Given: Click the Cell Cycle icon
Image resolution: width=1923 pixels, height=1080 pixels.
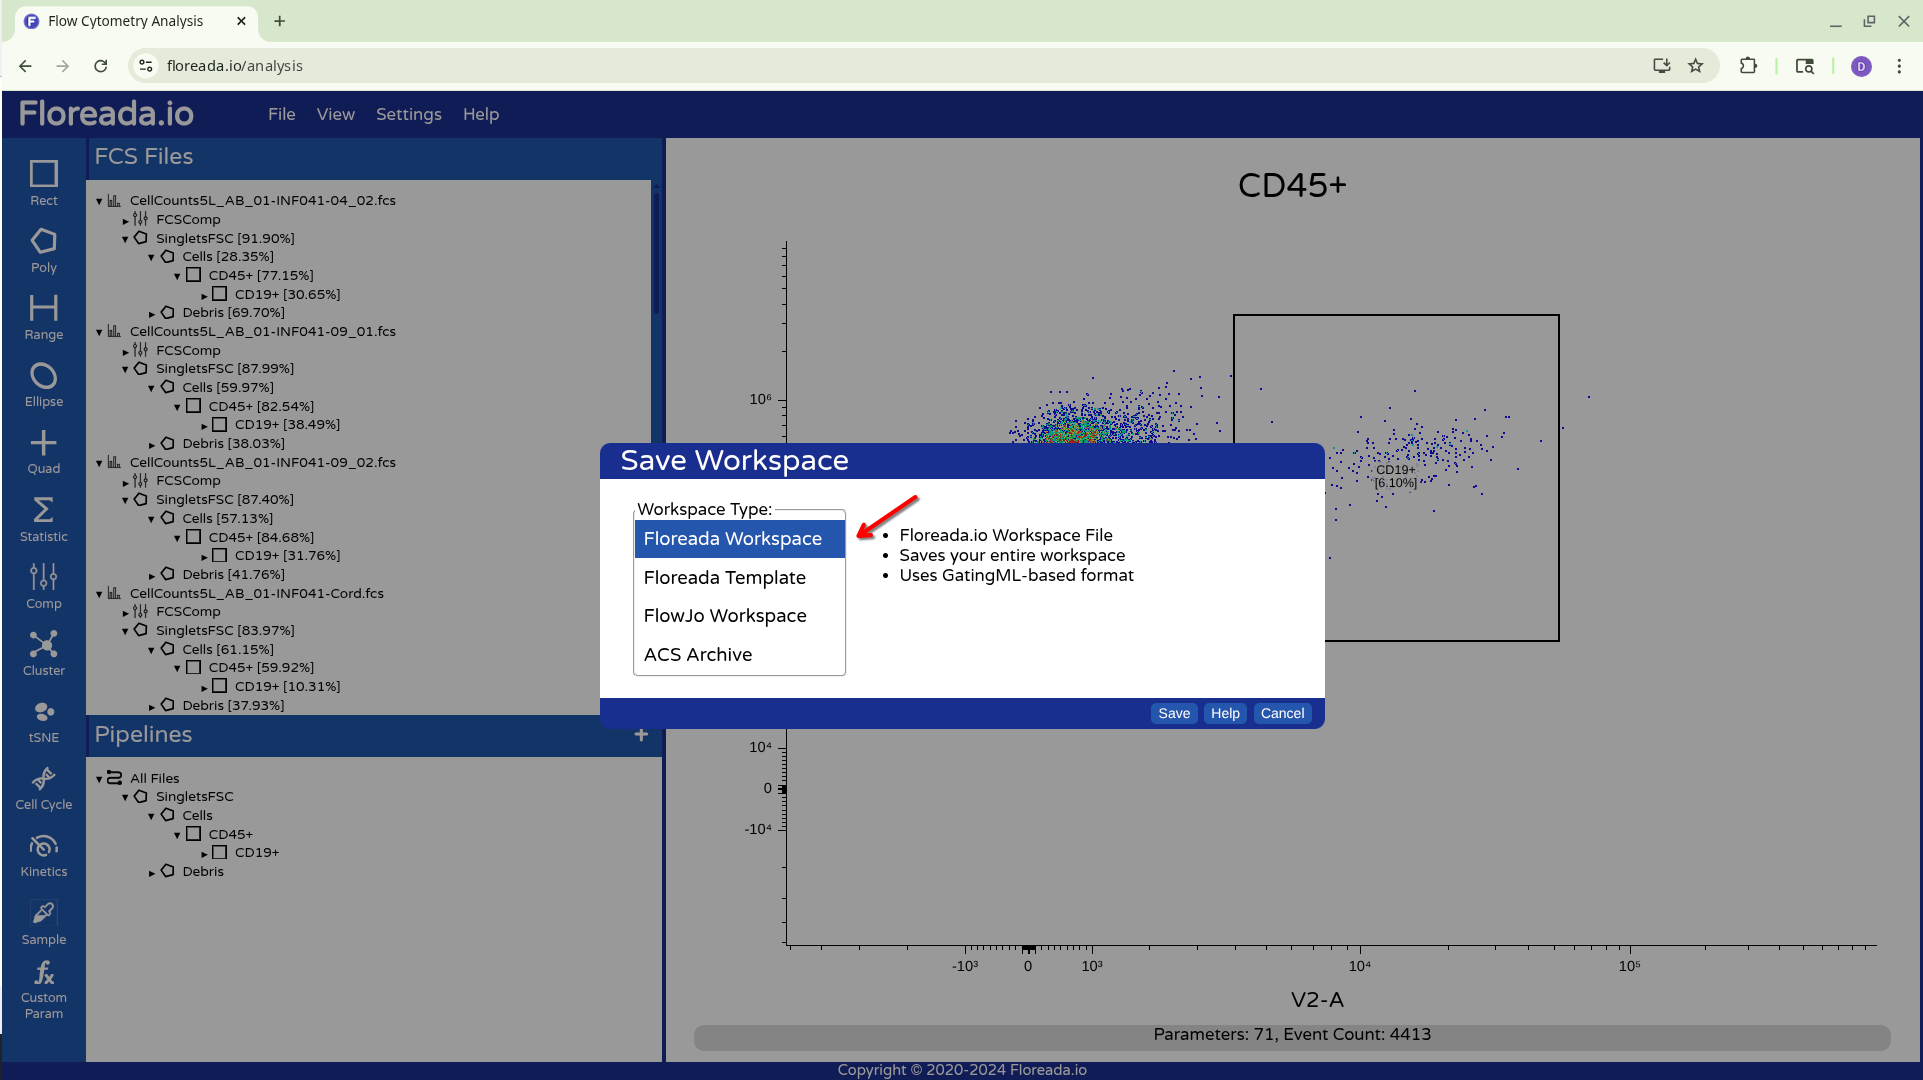Looking at the screenshot, I should coord(43,787).
